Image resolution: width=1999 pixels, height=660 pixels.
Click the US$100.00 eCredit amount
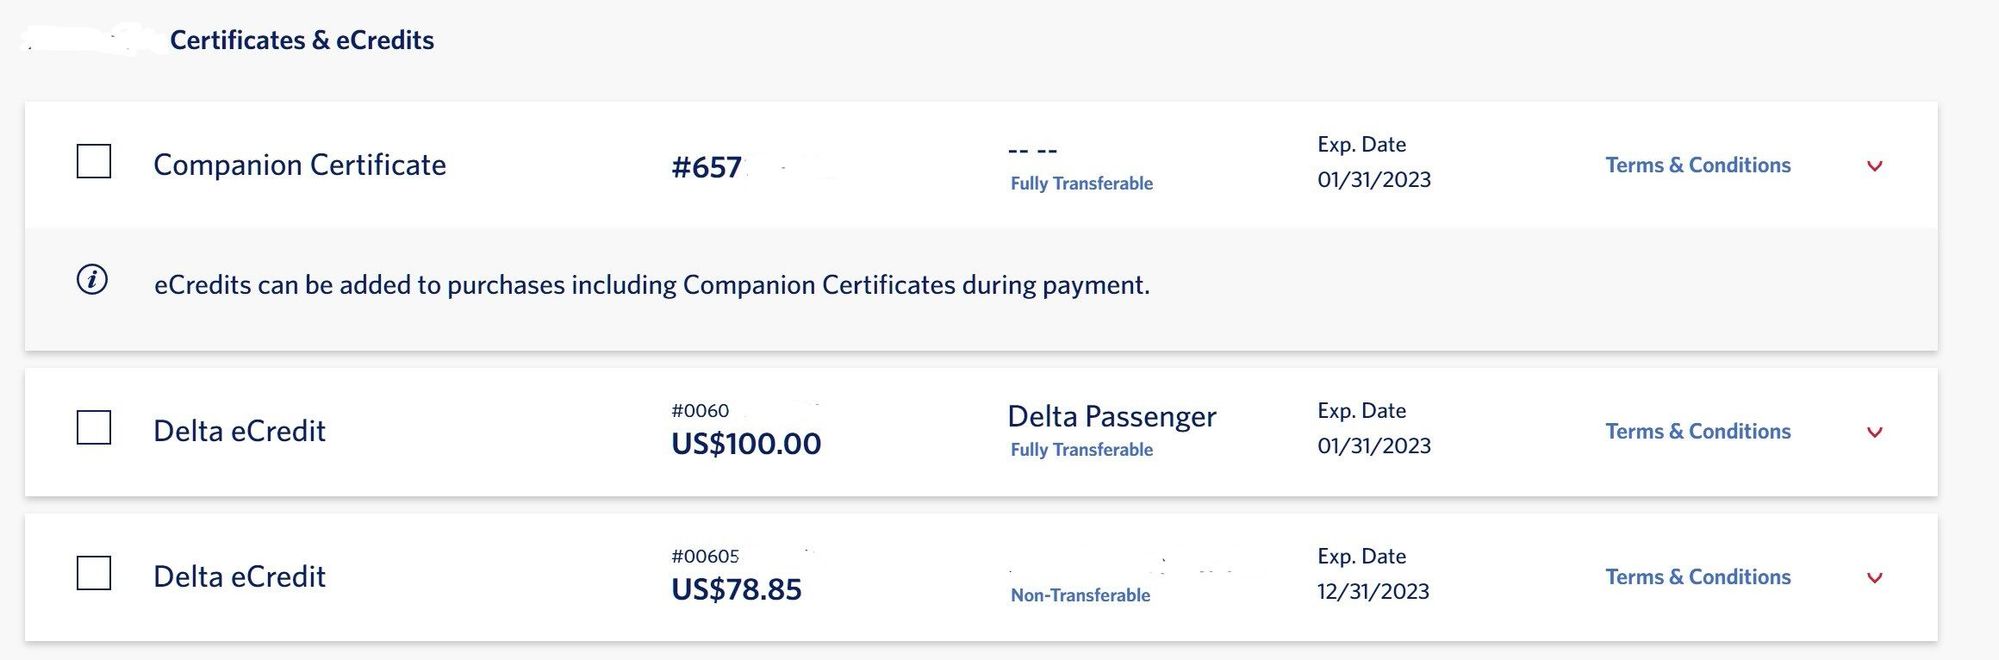coord(746,443)
